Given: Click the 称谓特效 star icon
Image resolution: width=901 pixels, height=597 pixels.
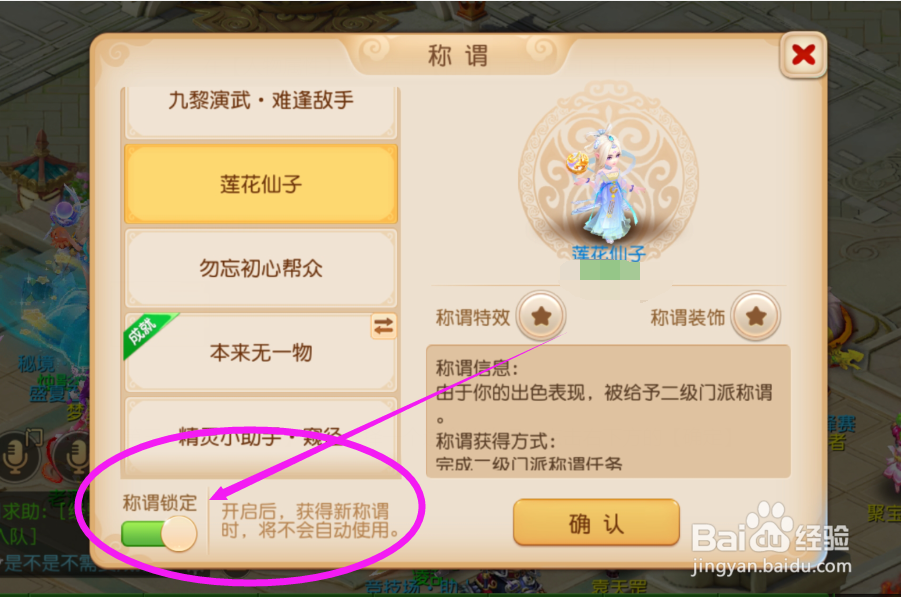Looking at the screenshot, I should 541,315.
